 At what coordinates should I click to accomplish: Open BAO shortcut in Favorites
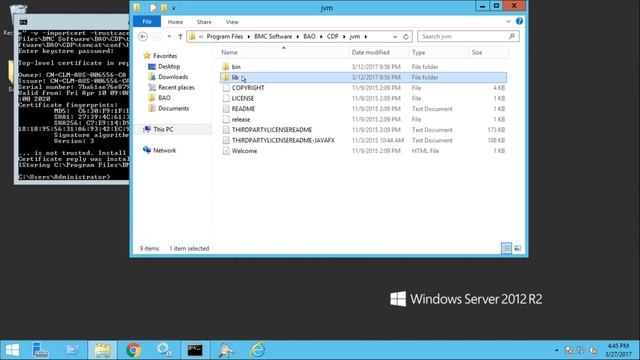point(164,98)
